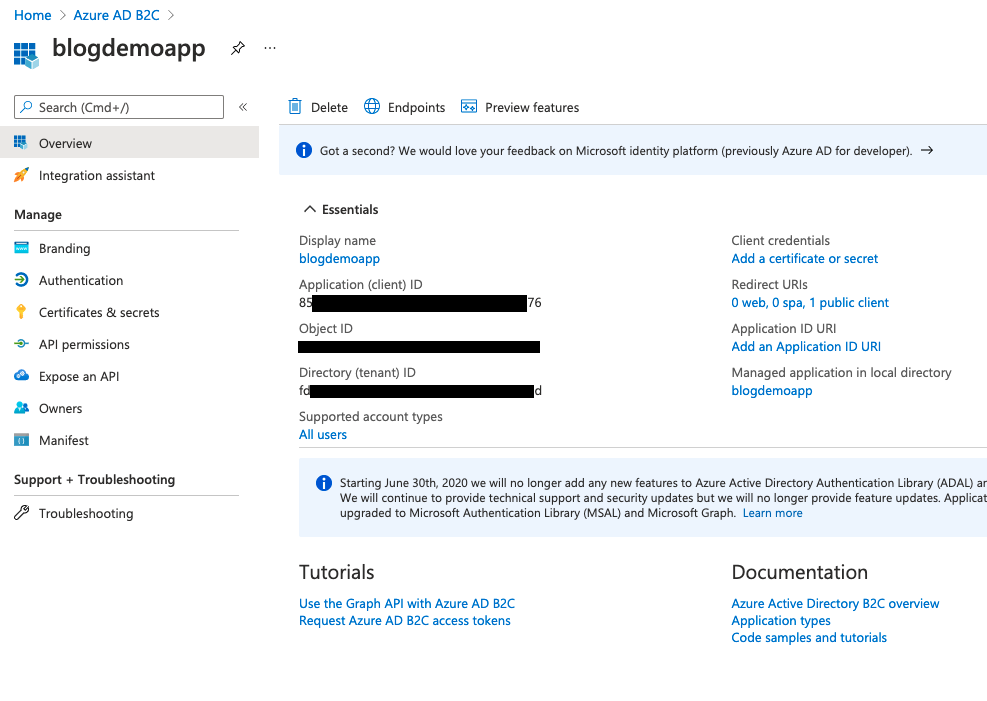Click the Preview features icon
This screenshot has width=987, height=701.
click(x=469, y=106)
